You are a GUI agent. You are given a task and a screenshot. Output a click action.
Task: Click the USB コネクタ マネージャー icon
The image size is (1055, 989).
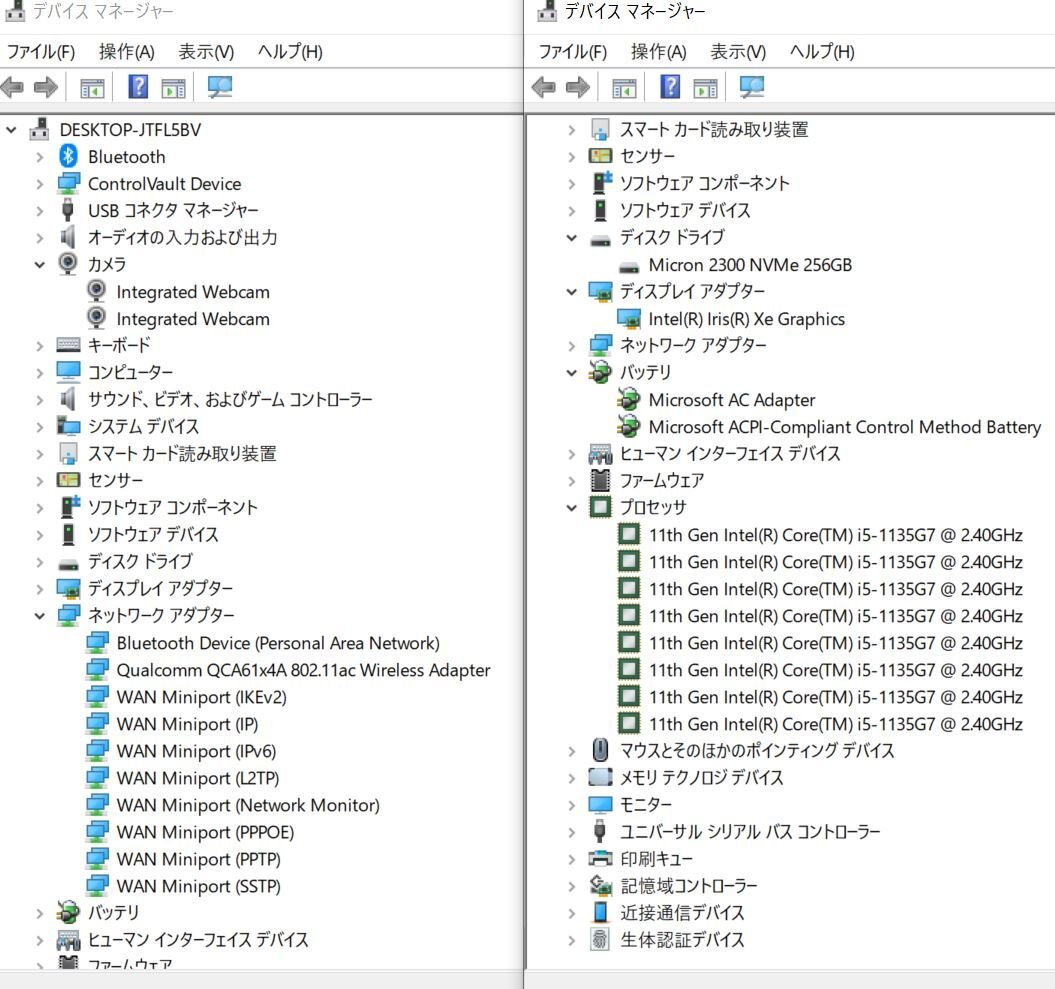tap(68, 210)
